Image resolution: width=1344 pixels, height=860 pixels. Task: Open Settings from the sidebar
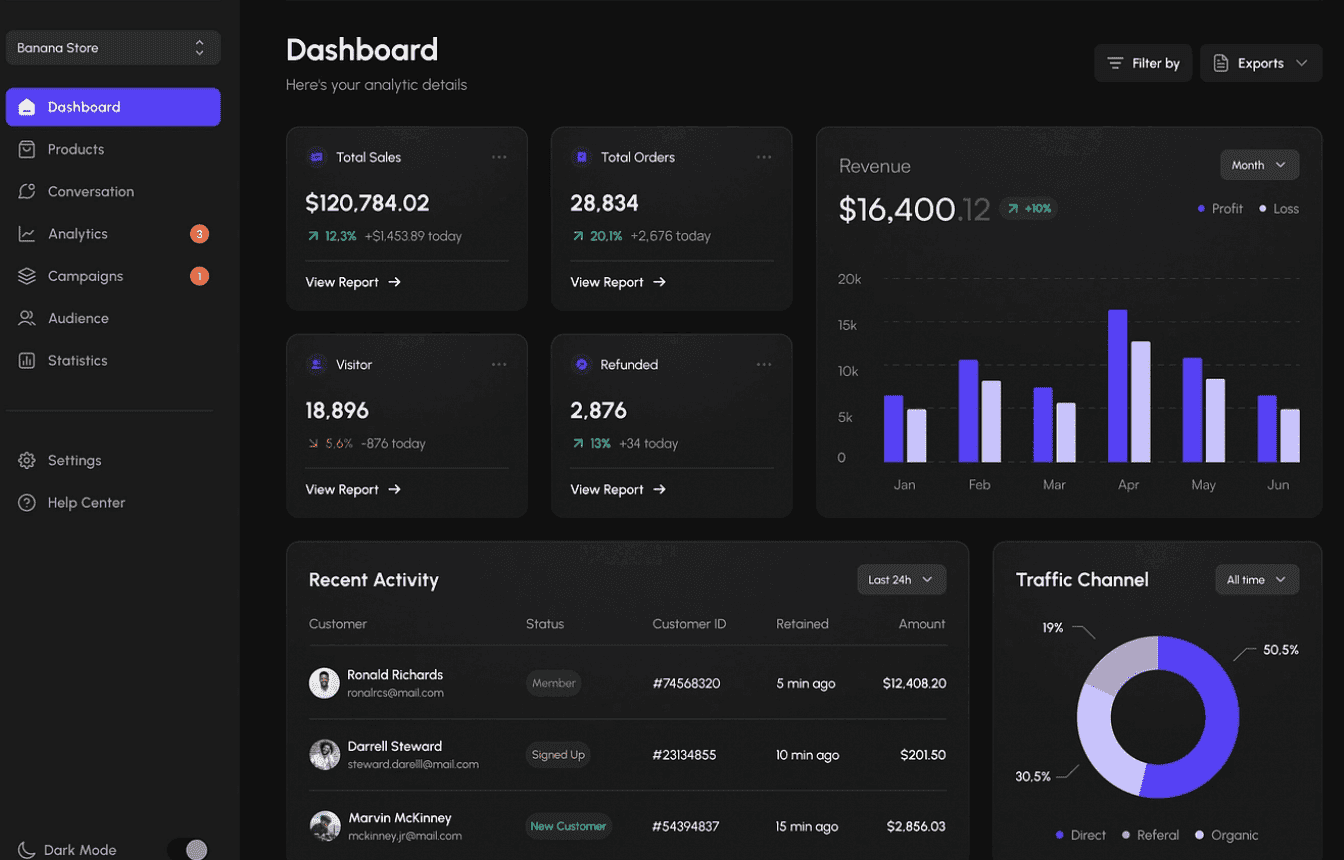(74, 461)
